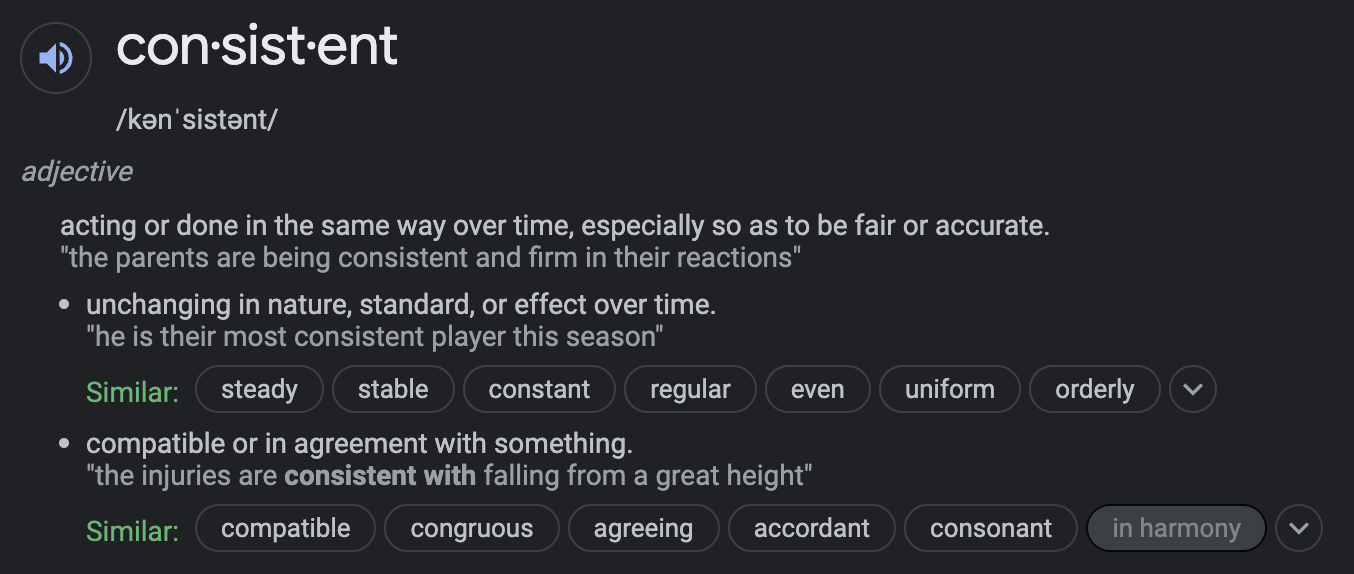This screenshot has width=1354, height=574.
Task: Expand more synonyms after in harmony
Action: pos(1298,528)
